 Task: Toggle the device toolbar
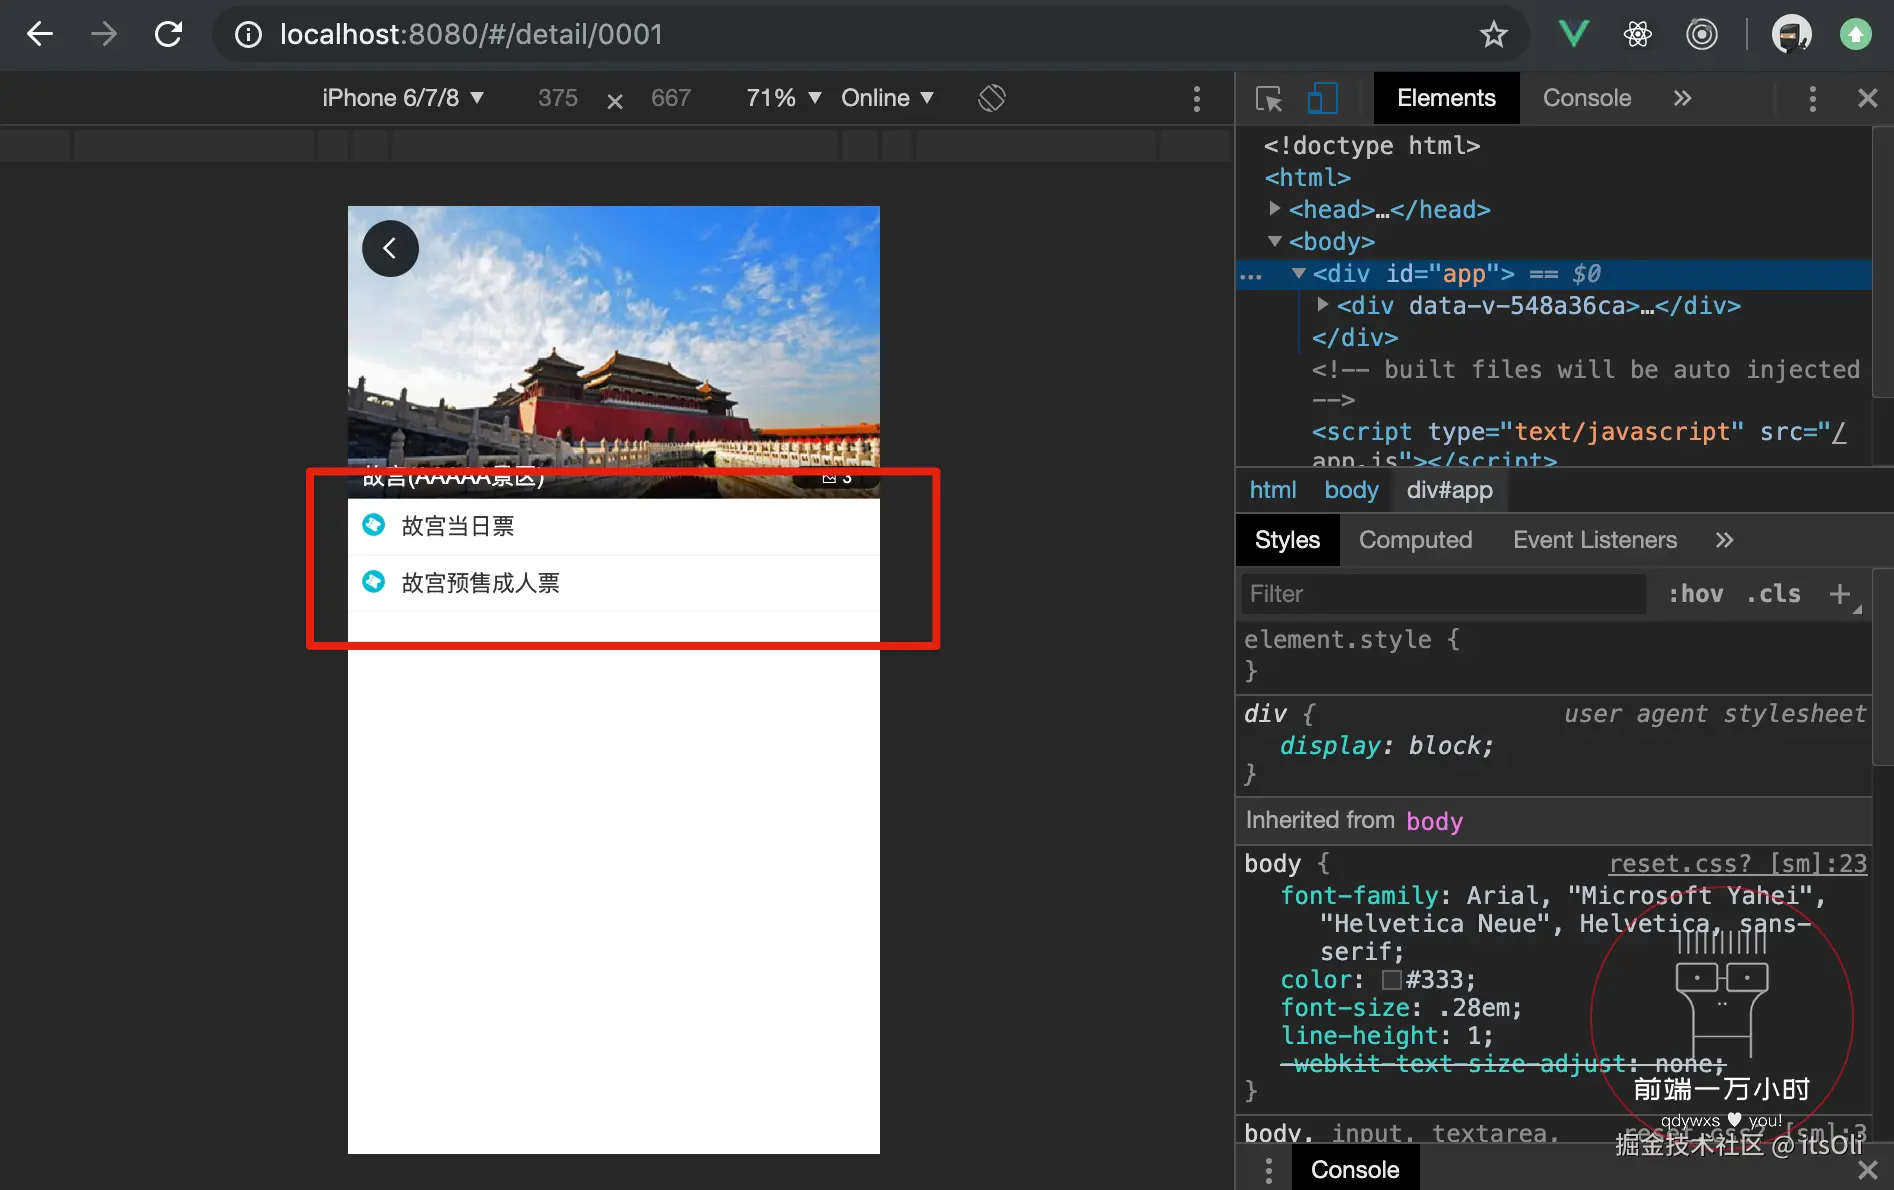click(x=1323, y=98)
